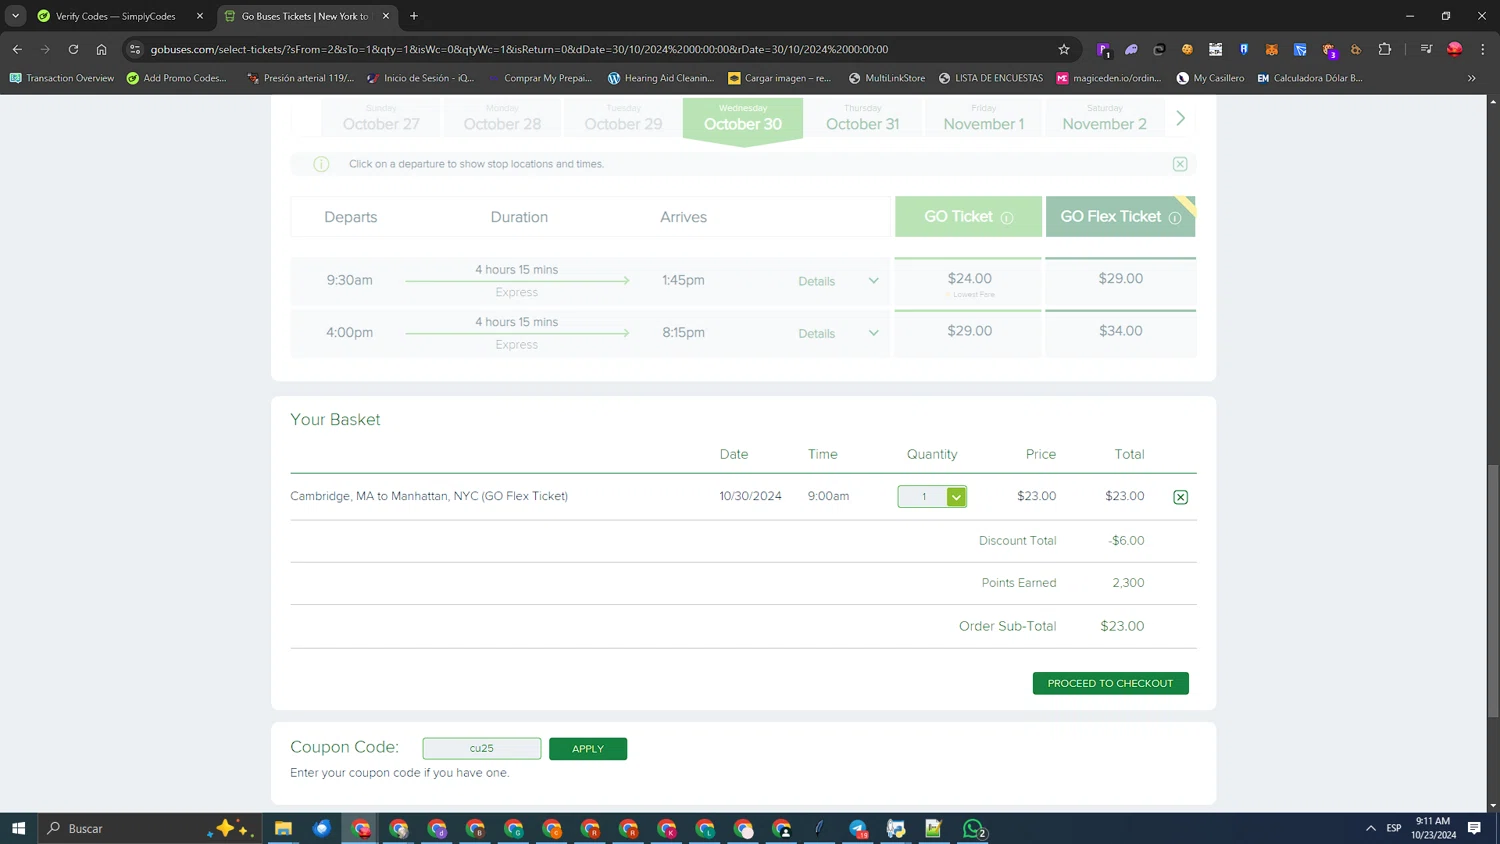Open a new browser tab
Screen dimensions: 1500x844
[414, 16]
